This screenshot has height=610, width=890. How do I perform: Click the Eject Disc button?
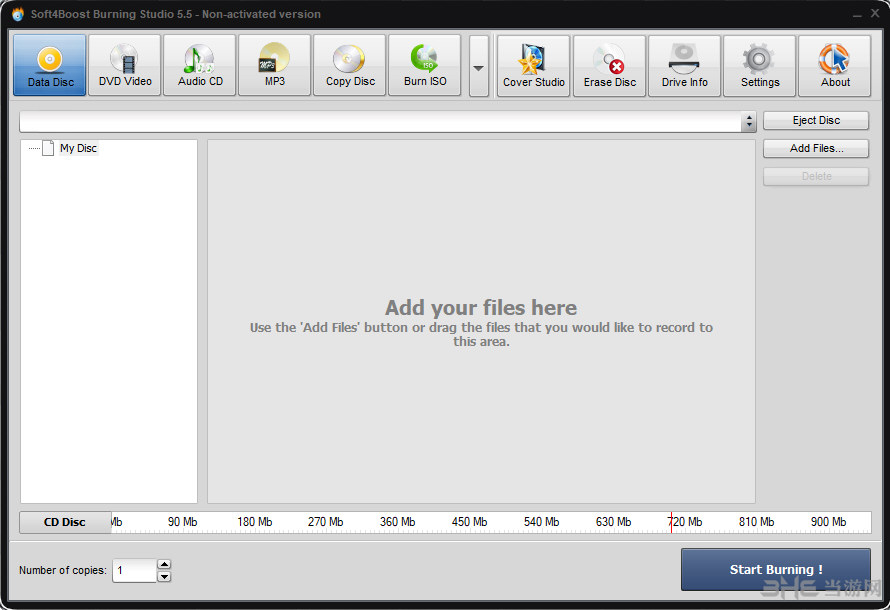tap(816, 120)
